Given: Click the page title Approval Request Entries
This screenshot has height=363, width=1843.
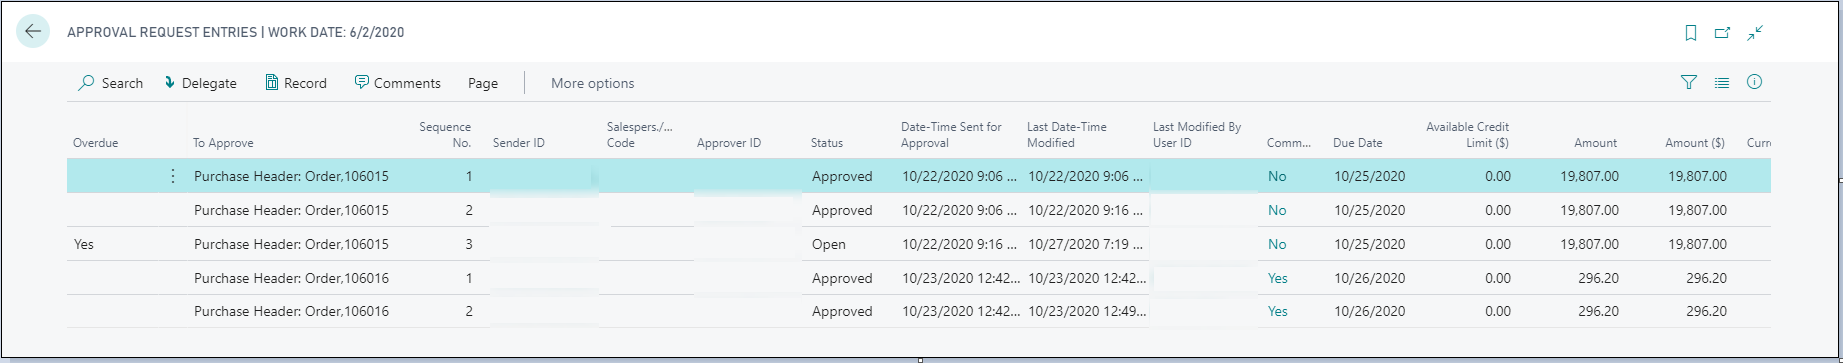Looking at the screenshot, I should pos(162,32).
